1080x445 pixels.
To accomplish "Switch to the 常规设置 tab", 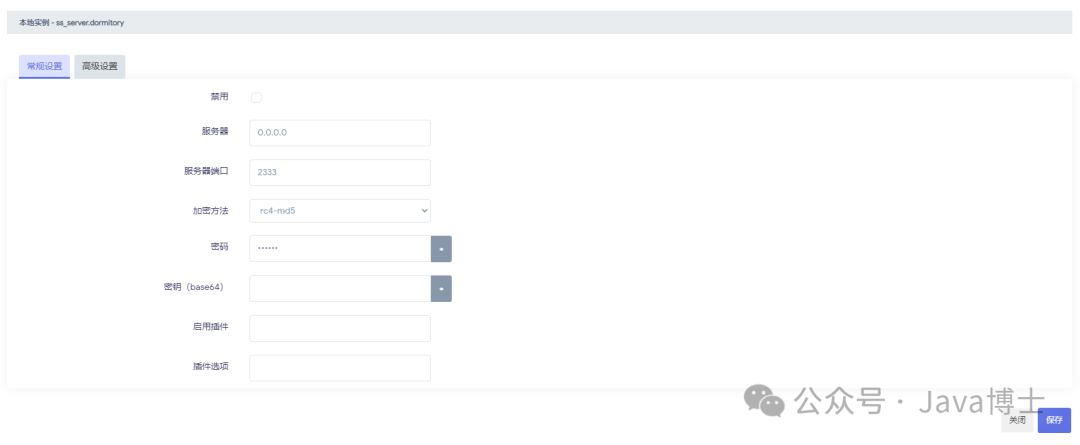I will point(44,66).
